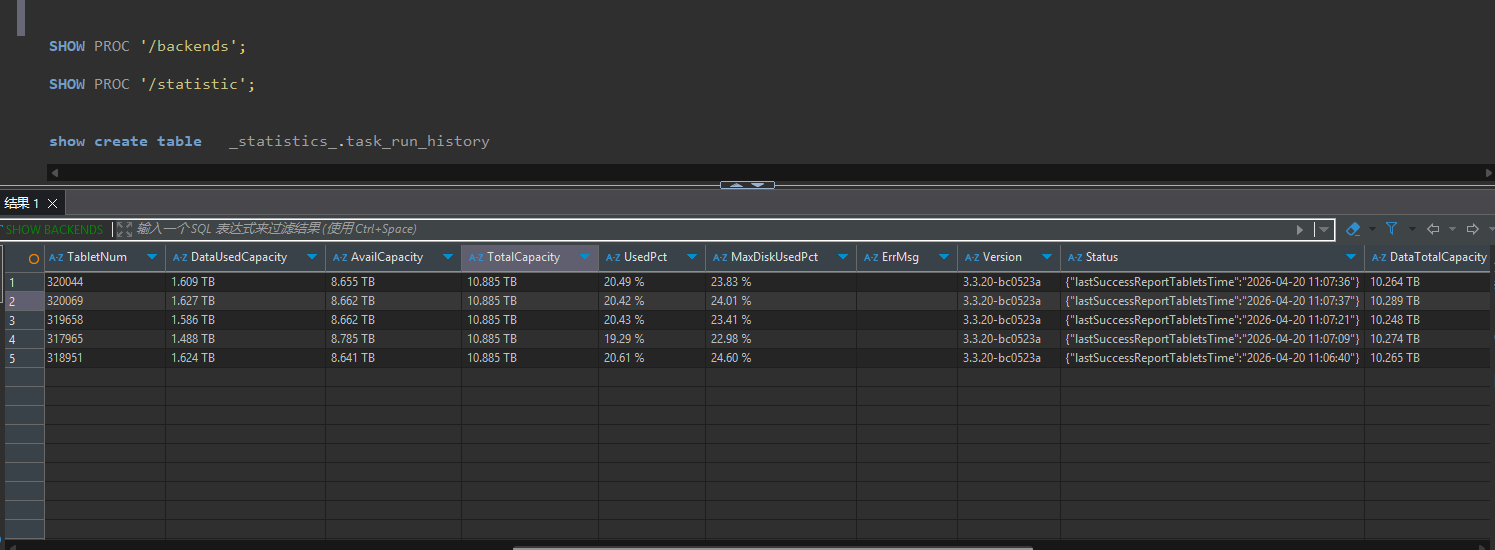Close the 结果 1 result tab

53,203
